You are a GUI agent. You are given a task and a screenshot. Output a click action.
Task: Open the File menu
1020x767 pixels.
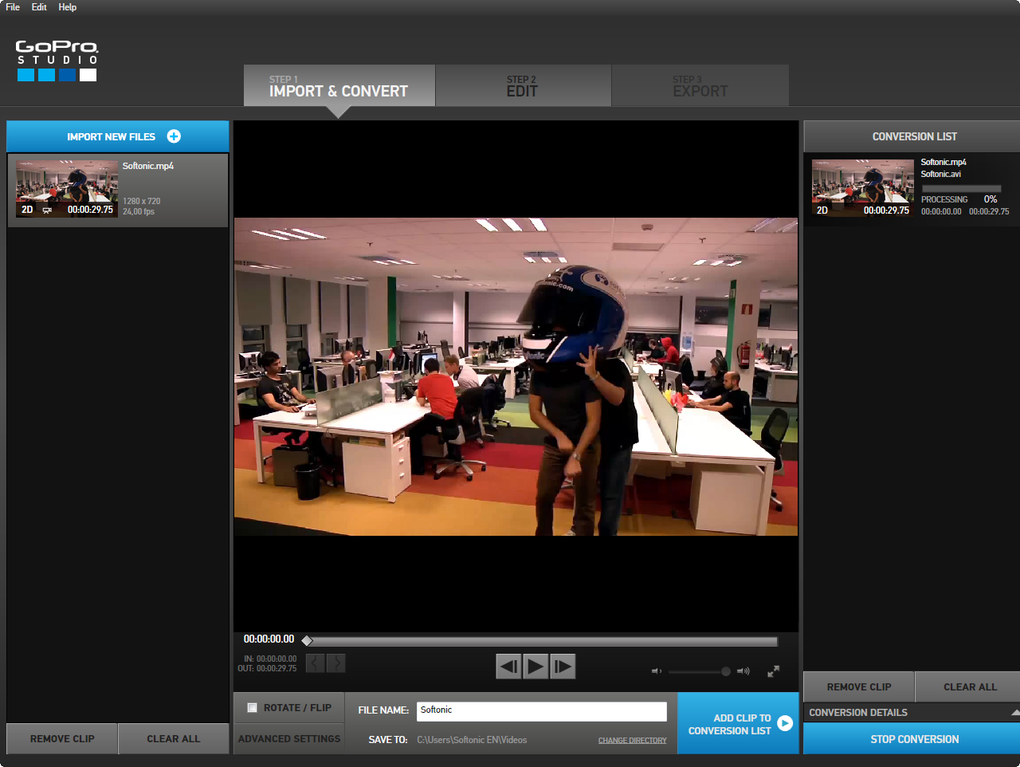click(x=13, y=7)
